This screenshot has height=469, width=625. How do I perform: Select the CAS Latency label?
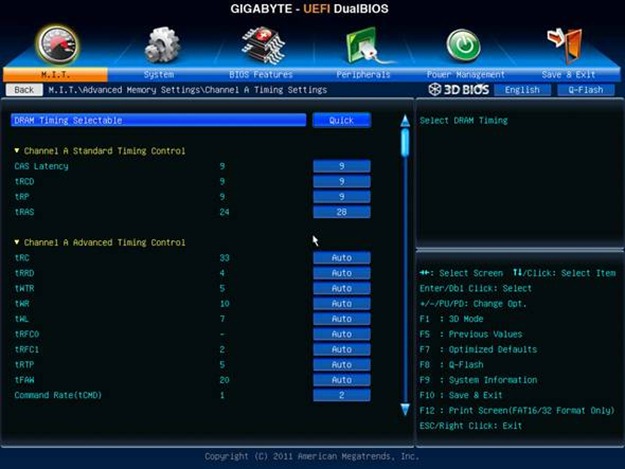(x=41, y=166)
